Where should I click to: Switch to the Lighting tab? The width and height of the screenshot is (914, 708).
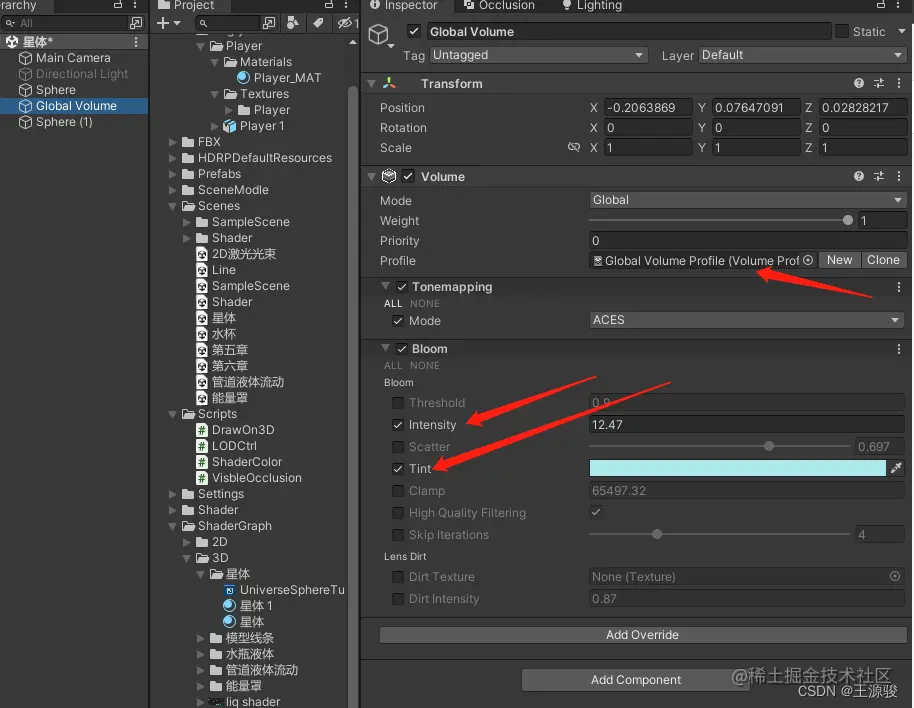pyautogui.click(x=592, y=5)
